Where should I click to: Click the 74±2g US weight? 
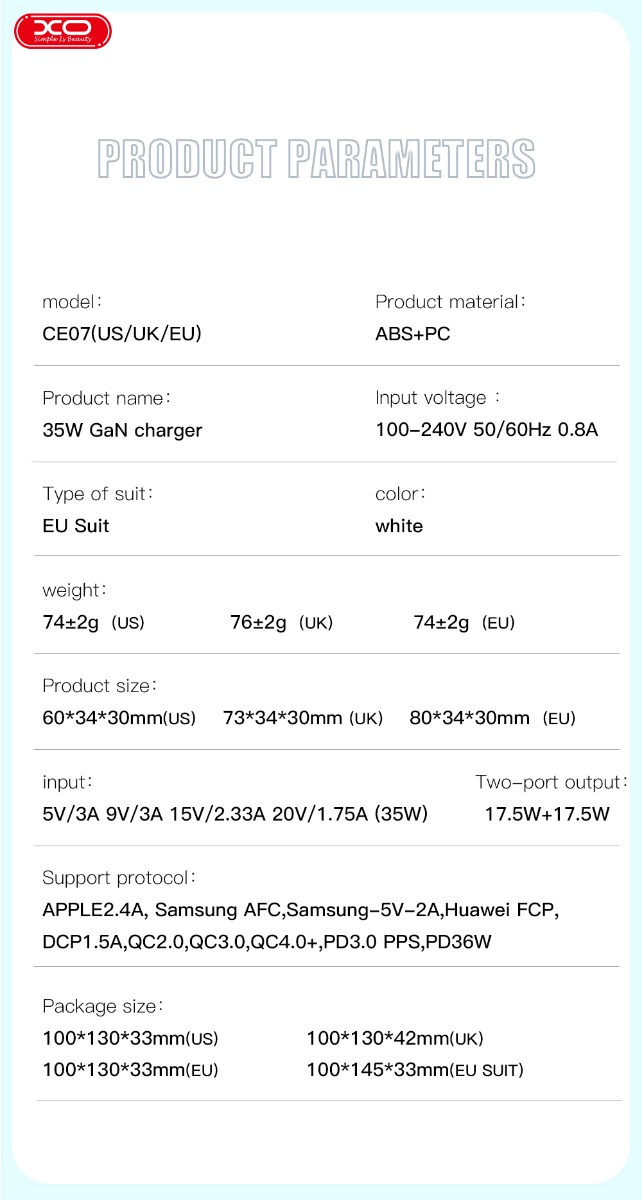tap(93, 622)
